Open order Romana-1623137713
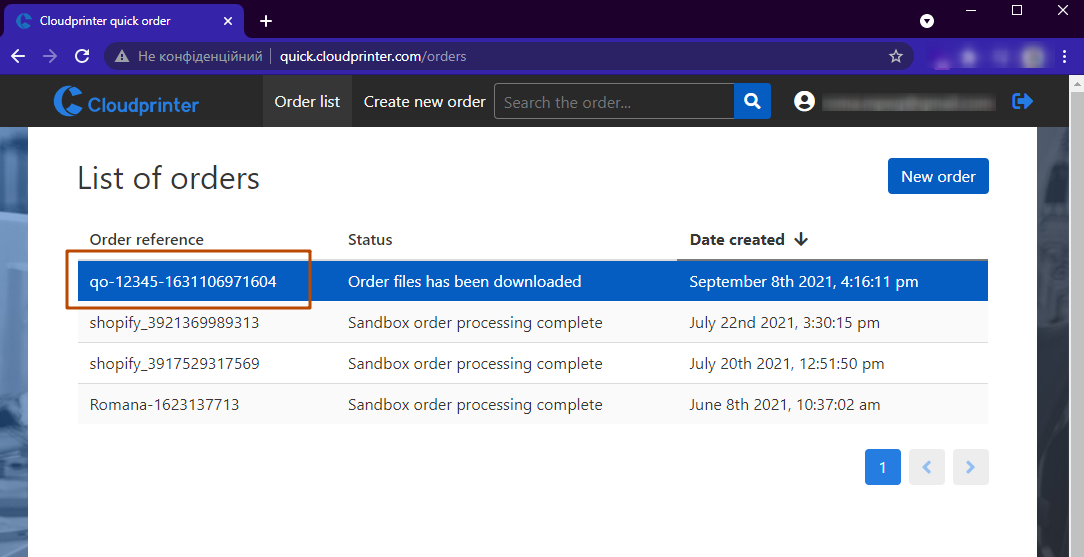Screen dimensions: 1084x557 (164, 404)
